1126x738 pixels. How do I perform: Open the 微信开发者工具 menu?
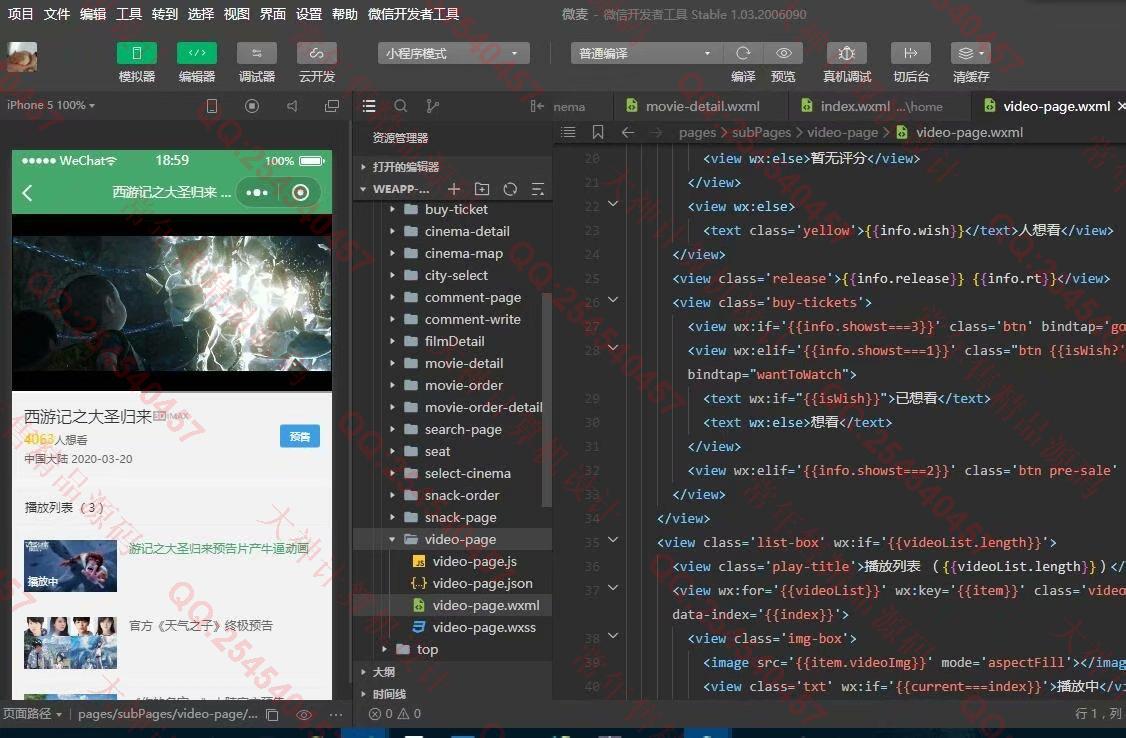[x=413, y=14]
